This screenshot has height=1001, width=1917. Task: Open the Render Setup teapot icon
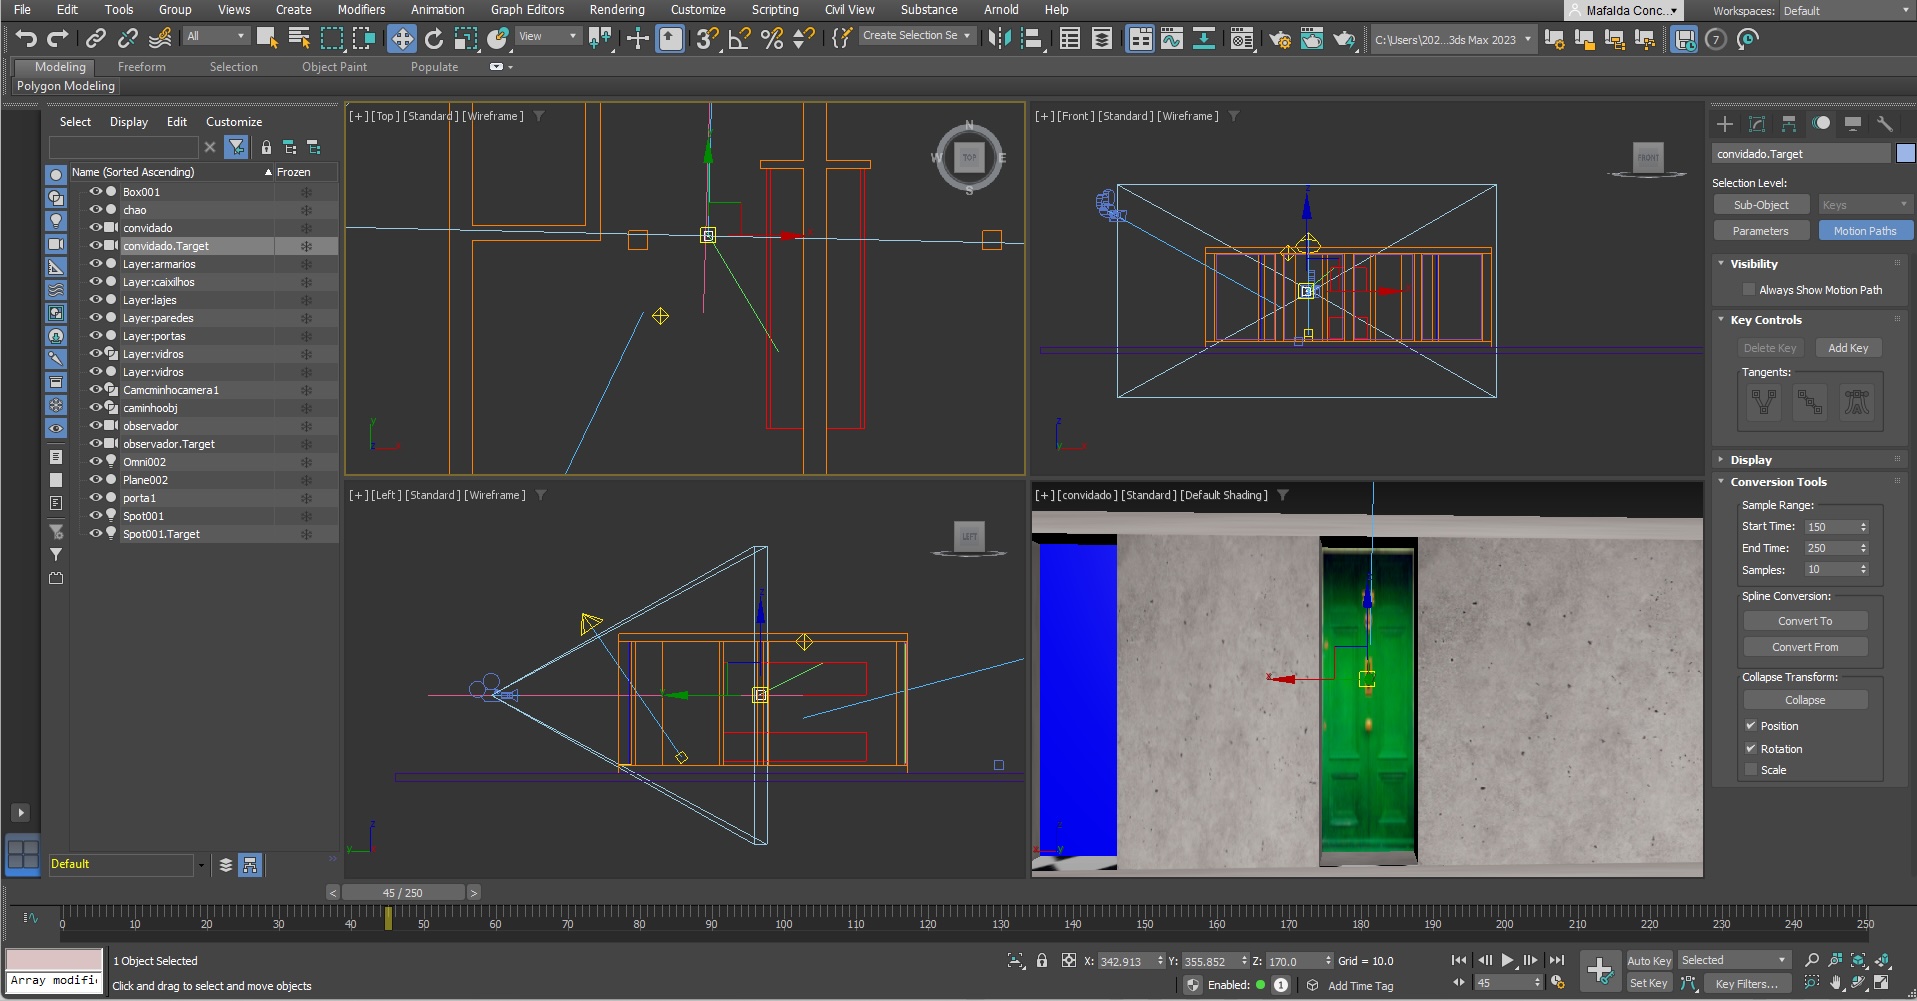coord(1280,39)
